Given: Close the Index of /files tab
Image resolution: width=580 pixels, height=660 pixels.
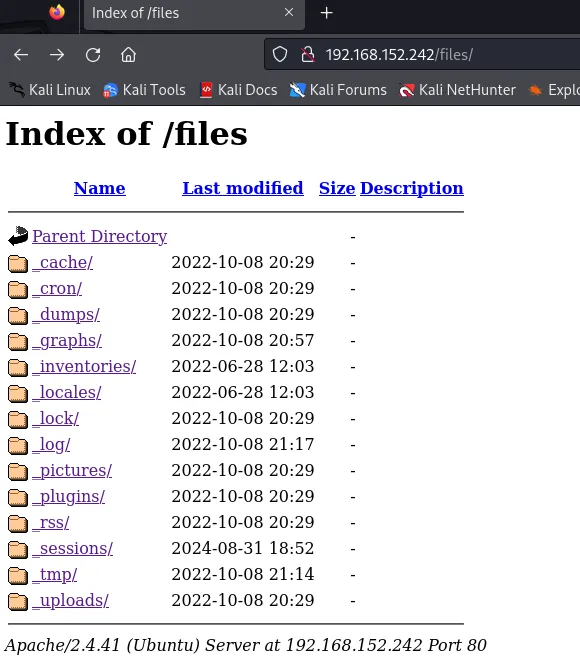Looking at the screenshot, I should 289,13.
